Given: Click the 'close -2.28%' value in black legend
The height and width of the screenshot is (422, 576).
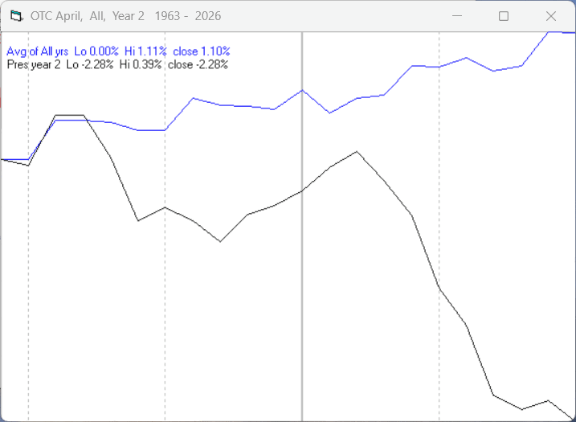Looking at the screenshot, I should click(x=198, y=65).
